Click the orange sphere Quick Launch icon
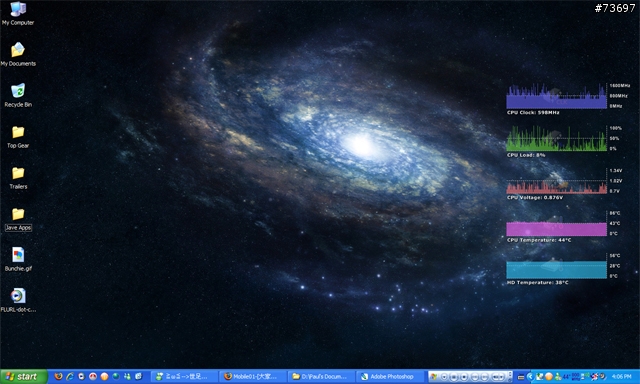 104,376
